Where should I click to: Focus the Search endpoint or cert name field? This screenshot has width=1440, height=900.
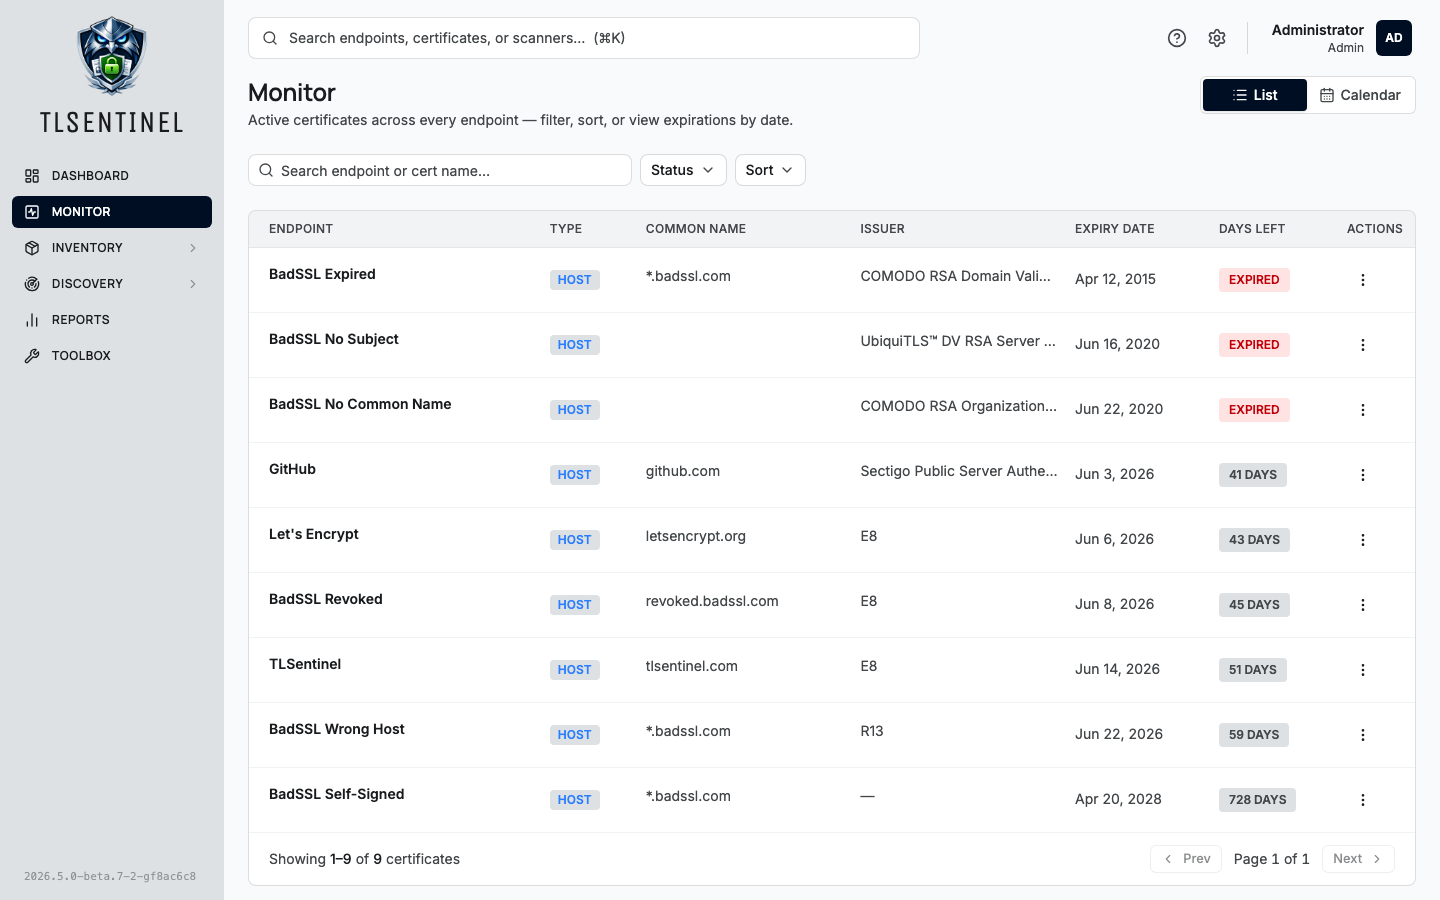440,170
